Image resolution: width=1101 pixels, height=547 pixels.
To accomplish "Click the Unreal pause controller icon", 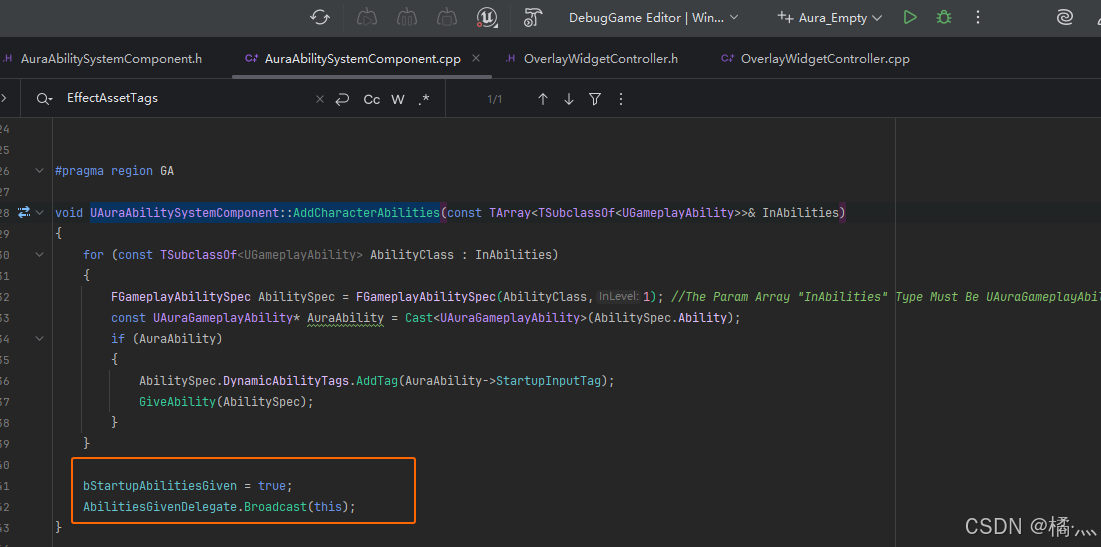I will coord(407,18).
